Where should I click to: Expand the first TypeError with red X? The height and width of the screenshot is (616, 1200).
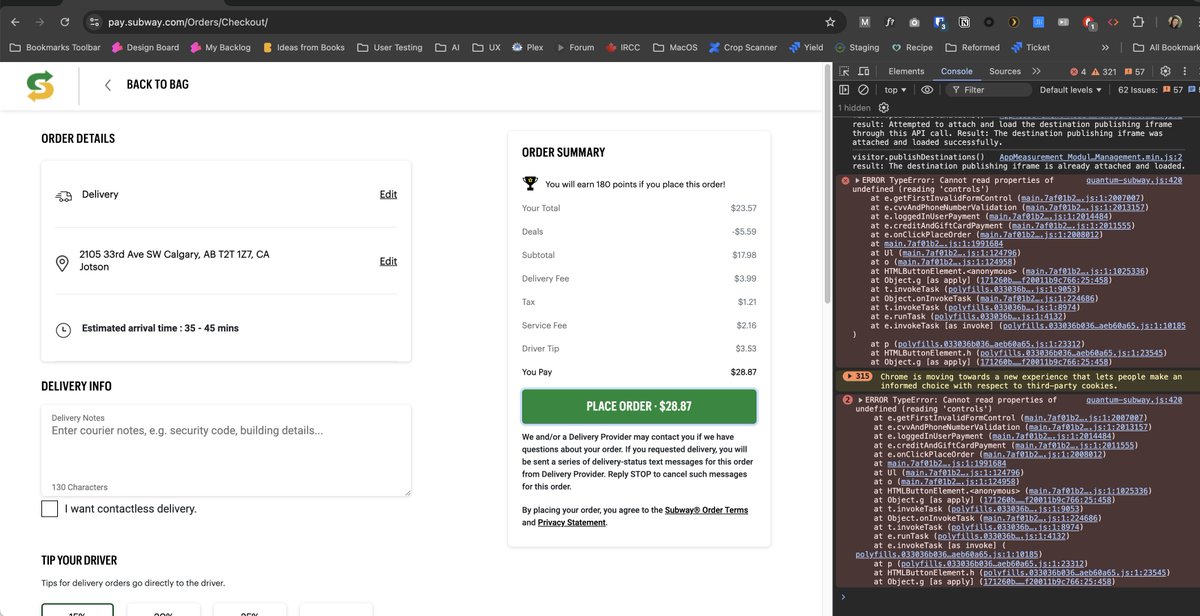tap(857, 180)
